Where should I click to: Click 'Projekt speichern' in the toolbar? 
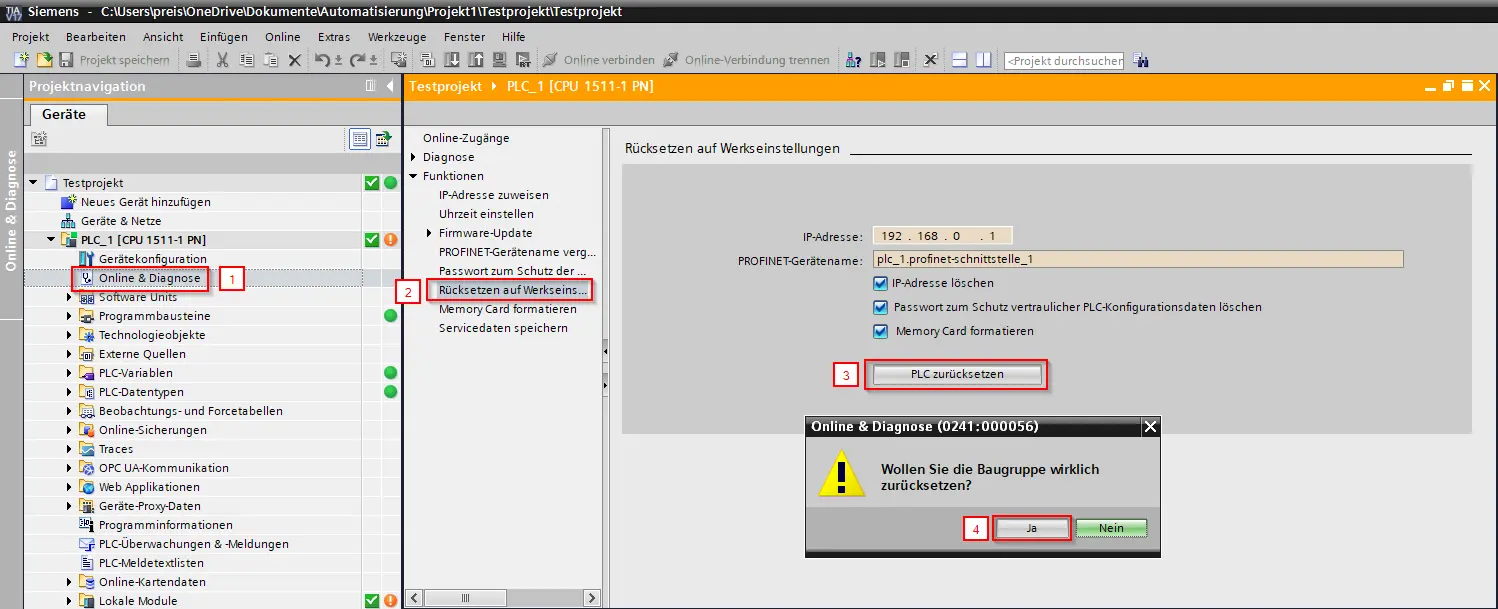point(114,60)
